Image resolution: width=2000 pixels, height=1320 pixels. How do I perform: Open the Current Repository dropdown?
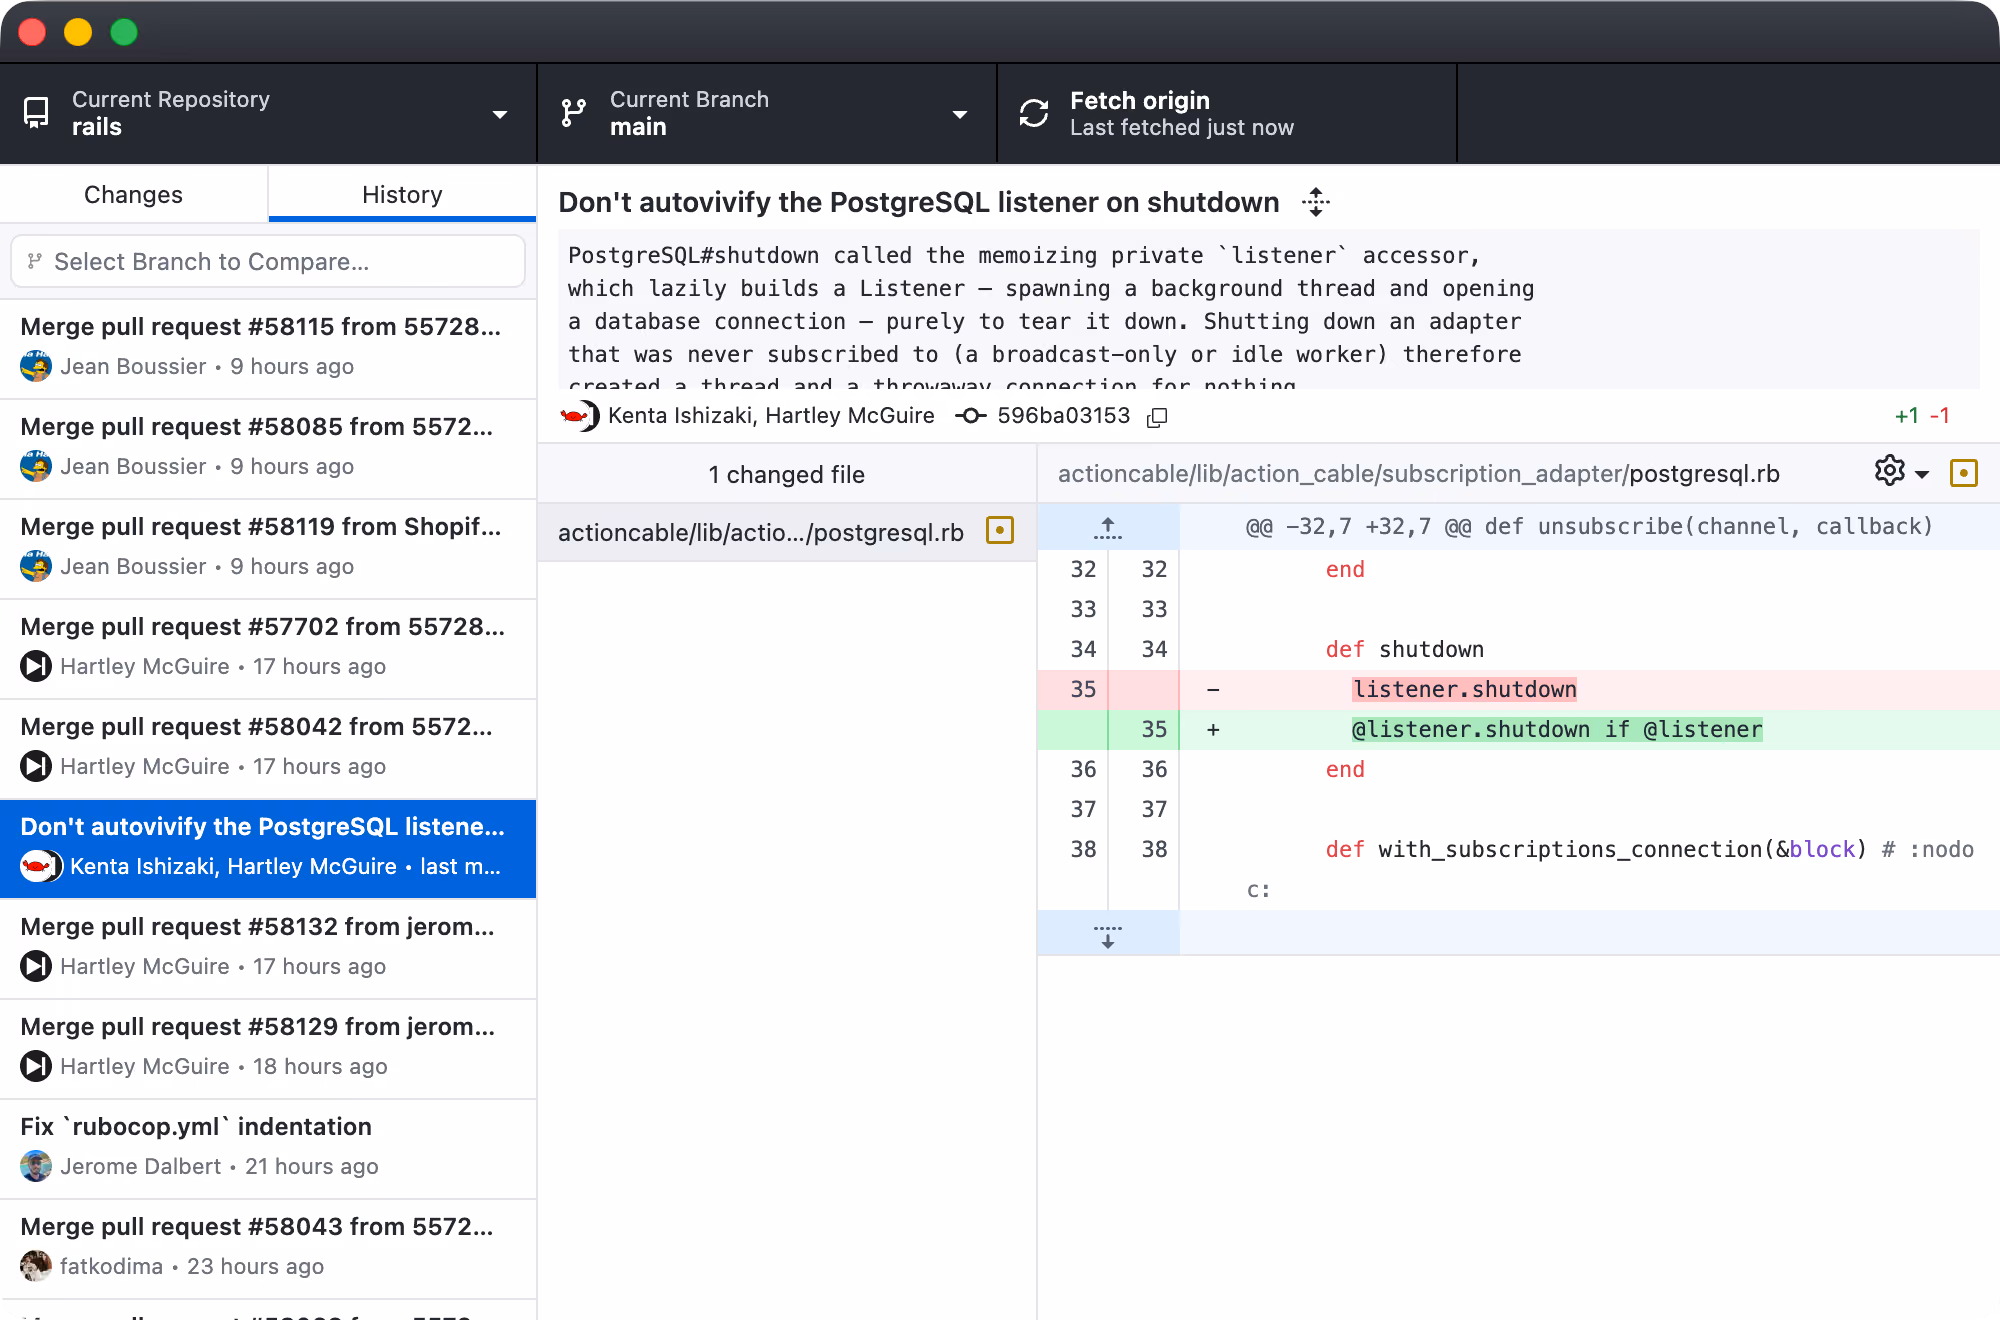pyautogui.click(x=268, y=113)
